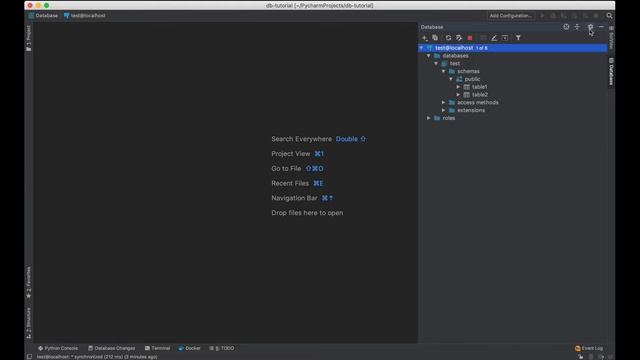Viewport: 640px width, 360px height.
Task: Collapse the public schema arrow
Action: pos(451,79)
